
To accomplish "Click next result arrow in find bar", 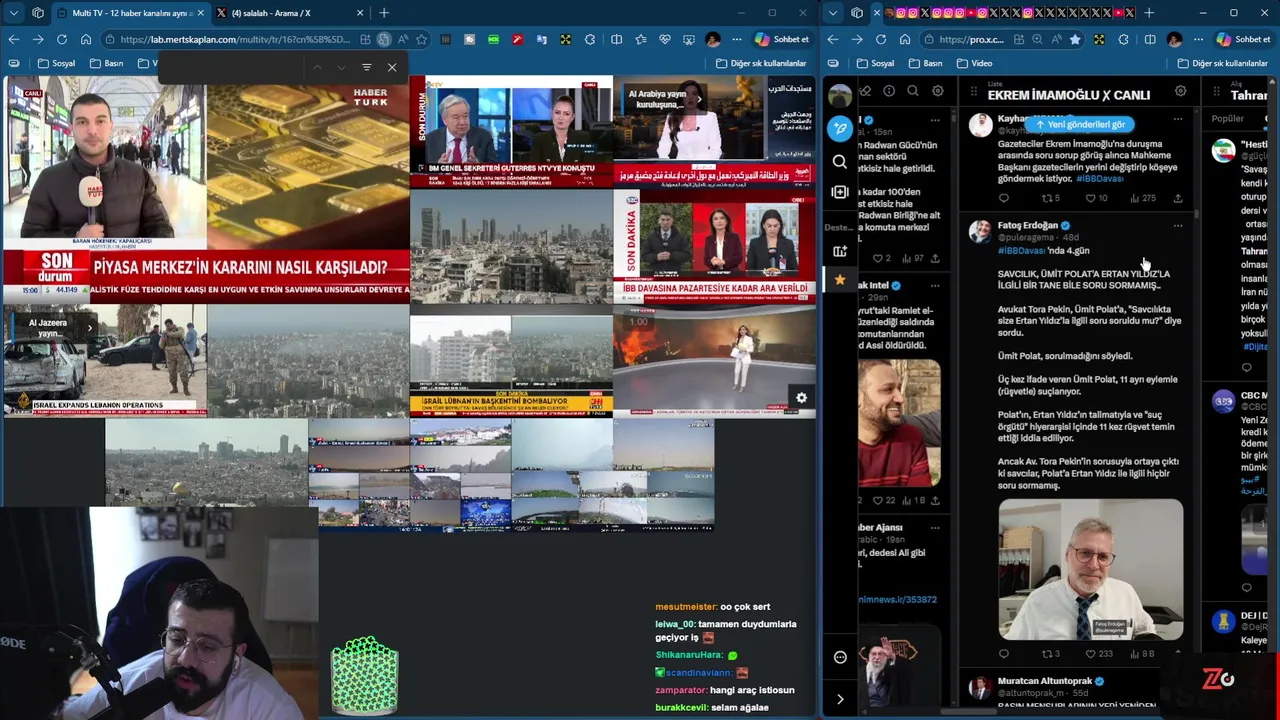I will pyautogui.click(x=341, y=67).
